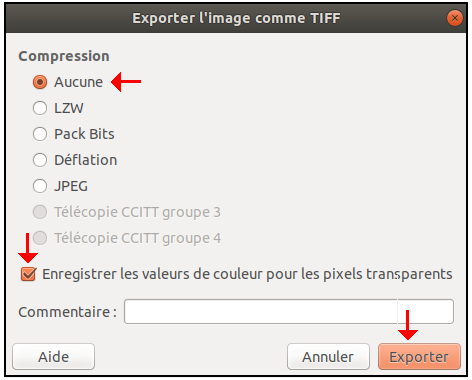Cancel with the Annuler button

pos(328,357)
